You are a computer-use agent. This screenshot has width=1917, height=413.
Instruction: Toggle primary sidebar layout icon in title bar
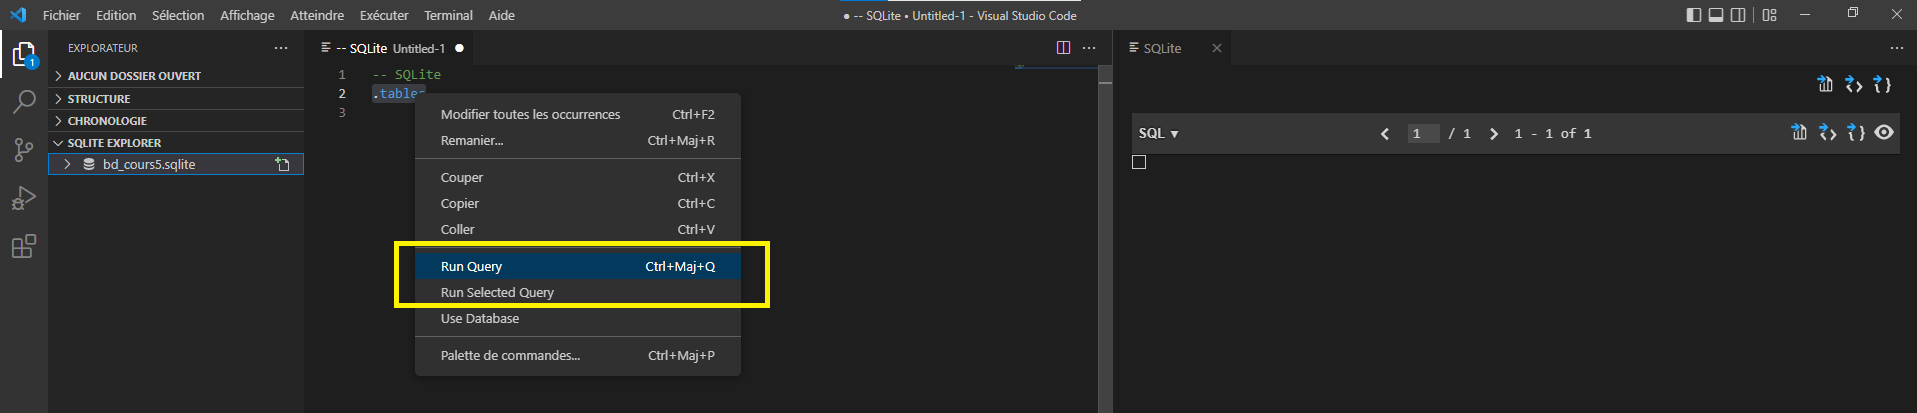coord(1693,15)
